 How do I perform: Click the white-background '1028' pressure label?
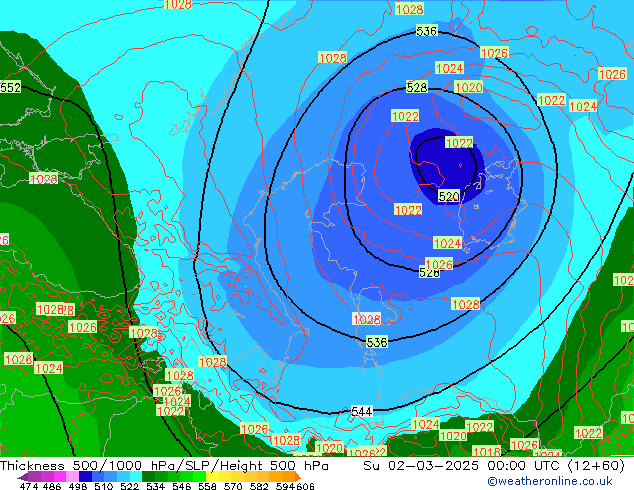pyautogui.click(x=367, y=319)
